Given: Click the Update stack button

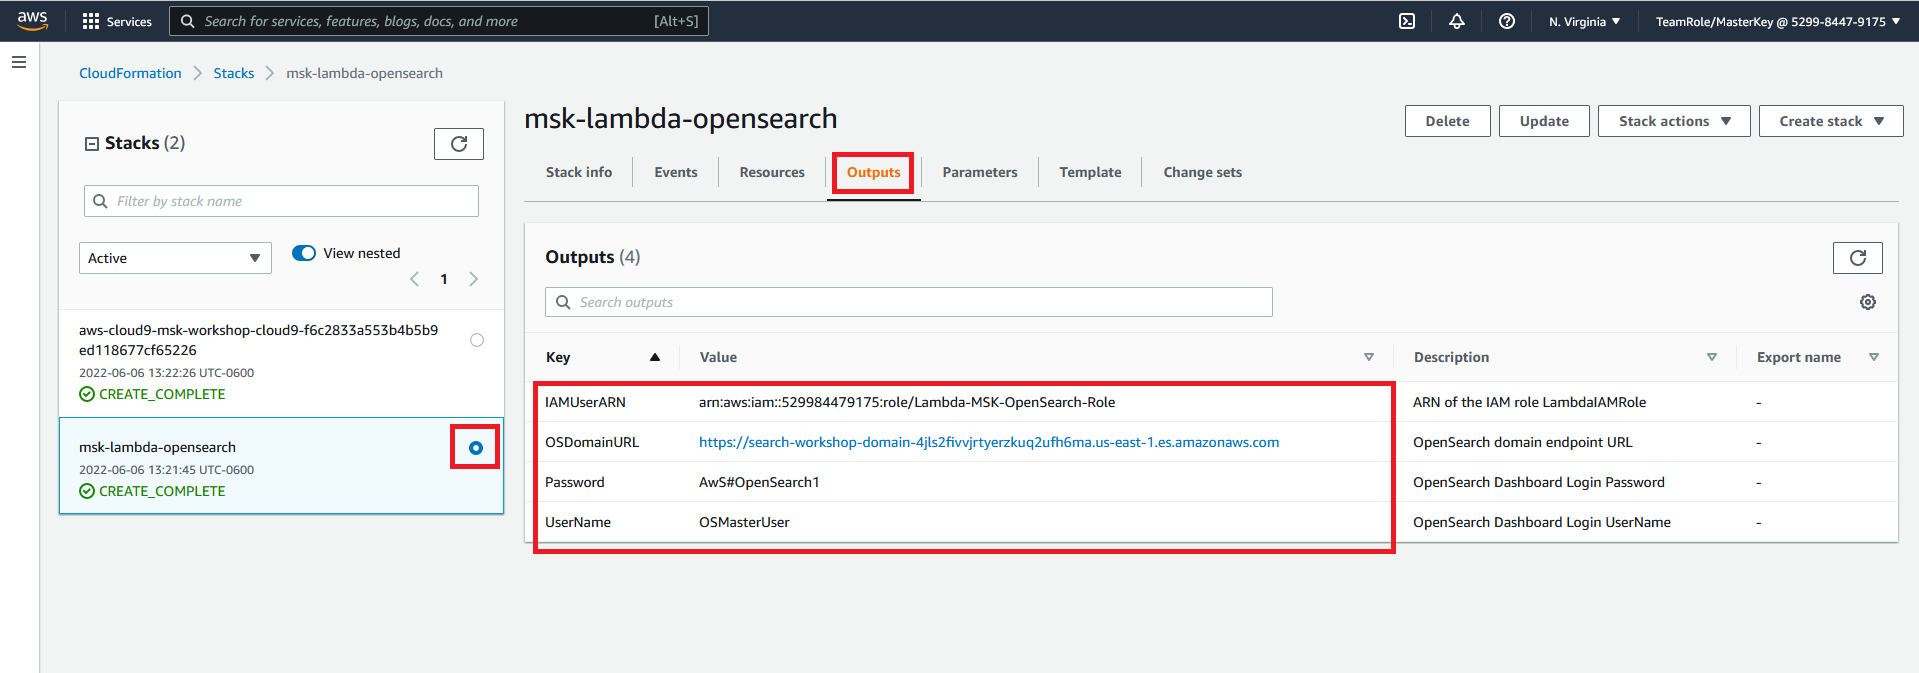Looking at the screenshot, I should click(1544, 121).
